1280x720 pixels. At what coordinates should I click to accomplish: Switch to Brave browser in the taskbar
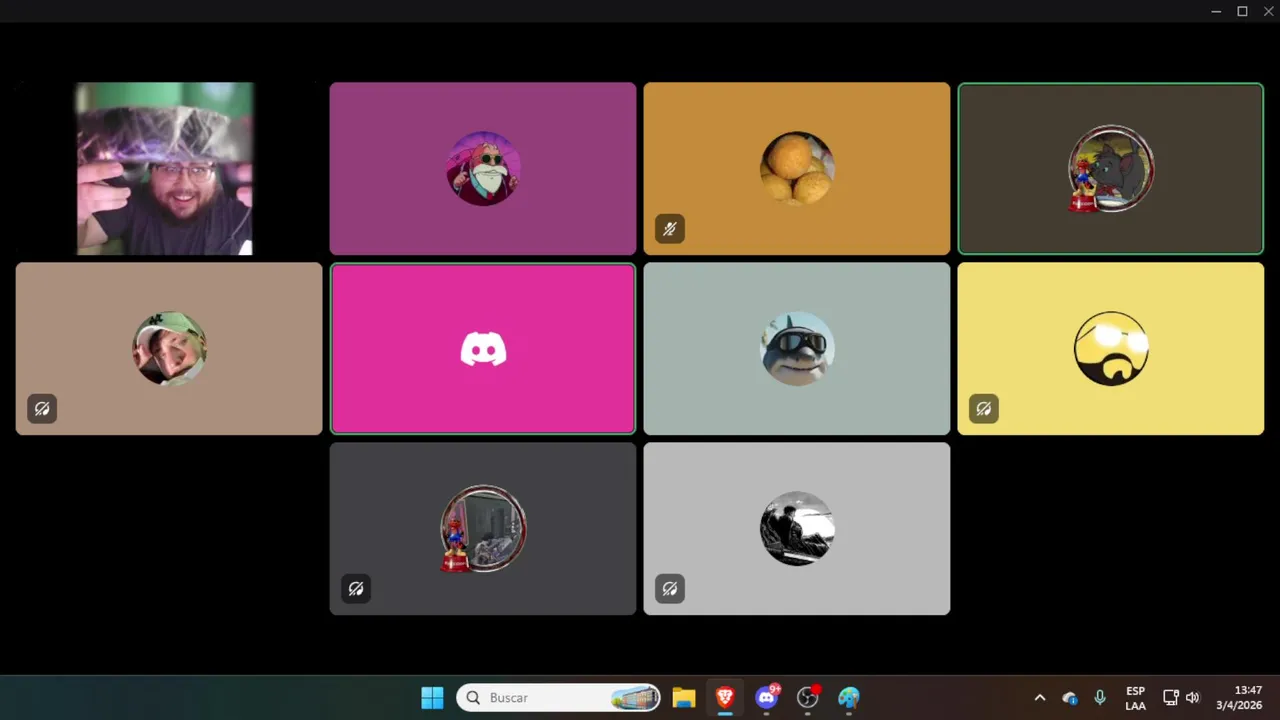tap(725, 698)
